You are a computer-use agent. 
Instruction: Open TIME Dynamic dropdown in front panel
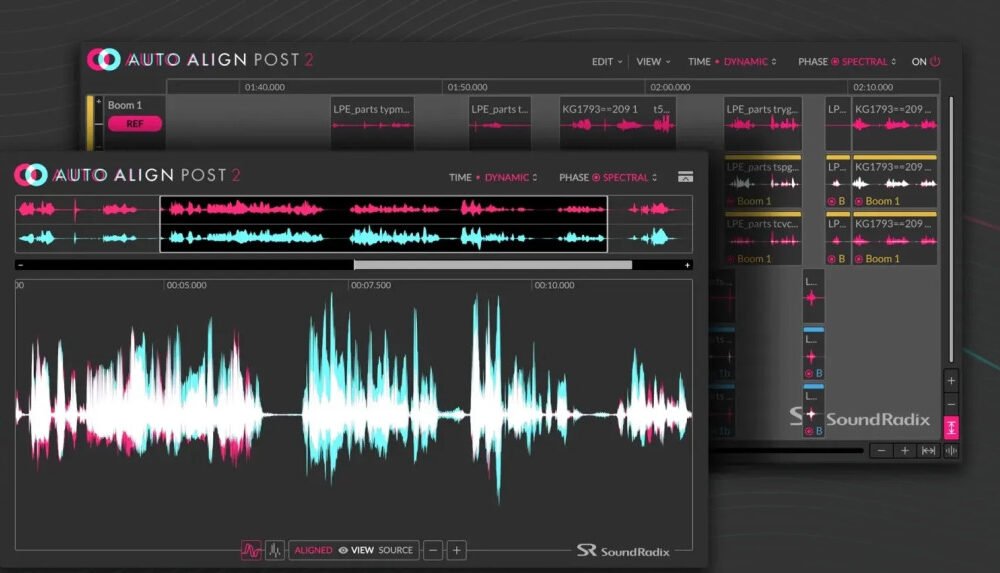click(x=508, y=178)
